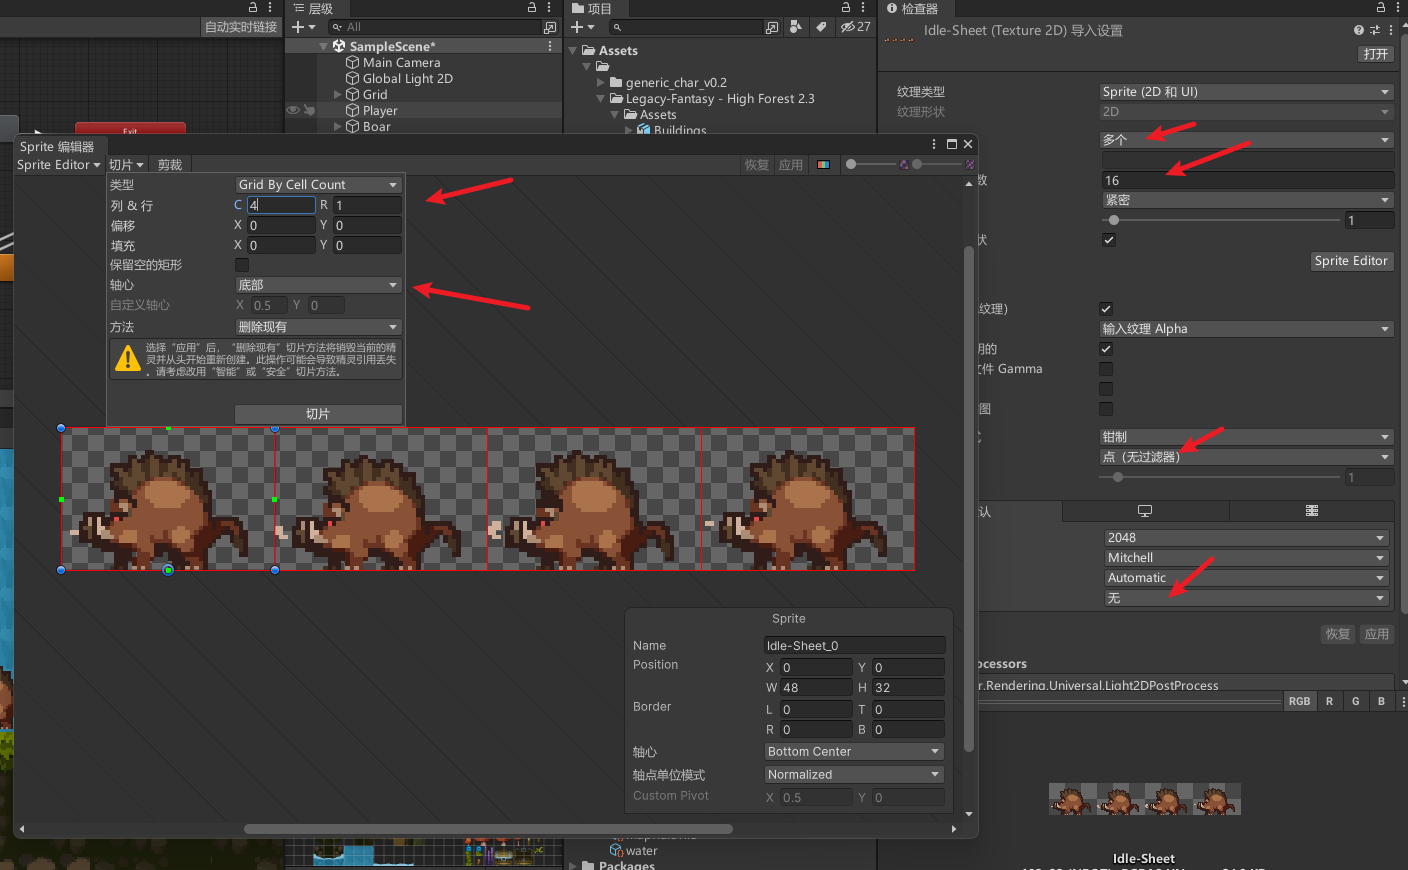Select default platform monitor tab icon
The width and height of the screenshot is (1408, 870).
[x=1145, y=511]
